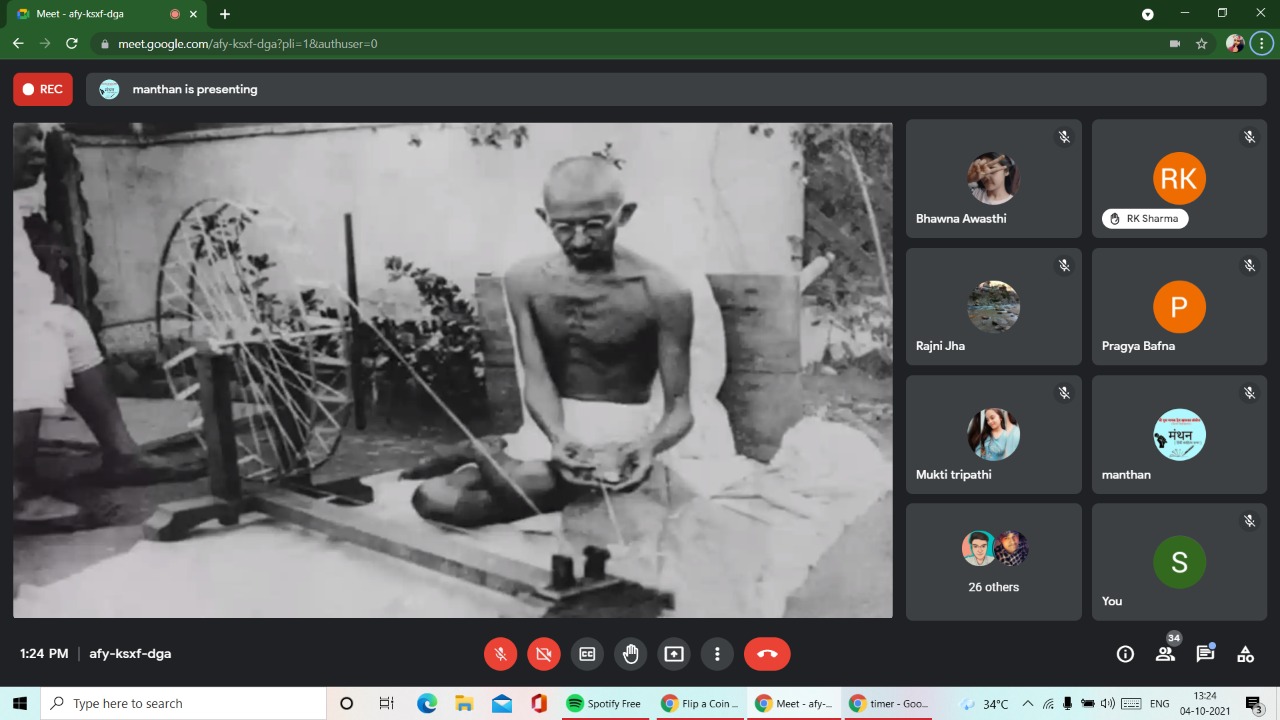Open a new Chrome tab
1280x720 pixels.
pos(225,14)
